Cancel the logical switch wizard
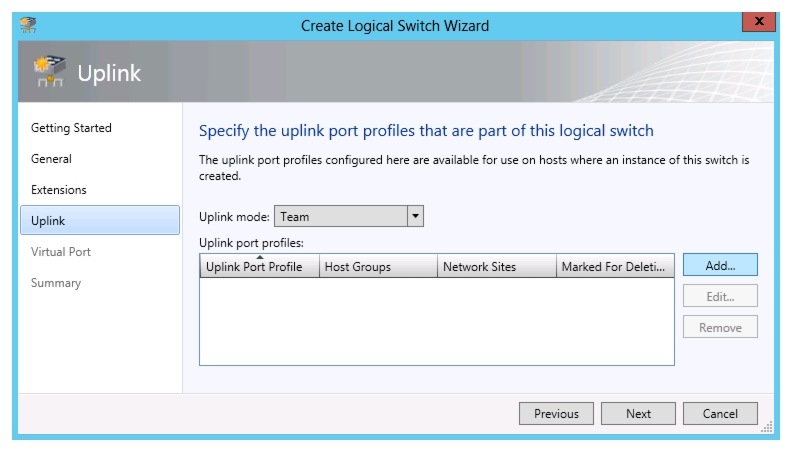 (720, 414)
